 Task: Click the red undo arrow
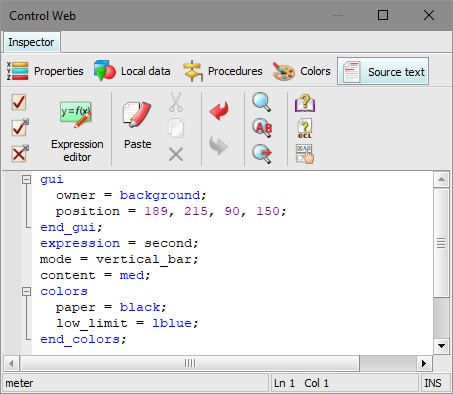219,111
